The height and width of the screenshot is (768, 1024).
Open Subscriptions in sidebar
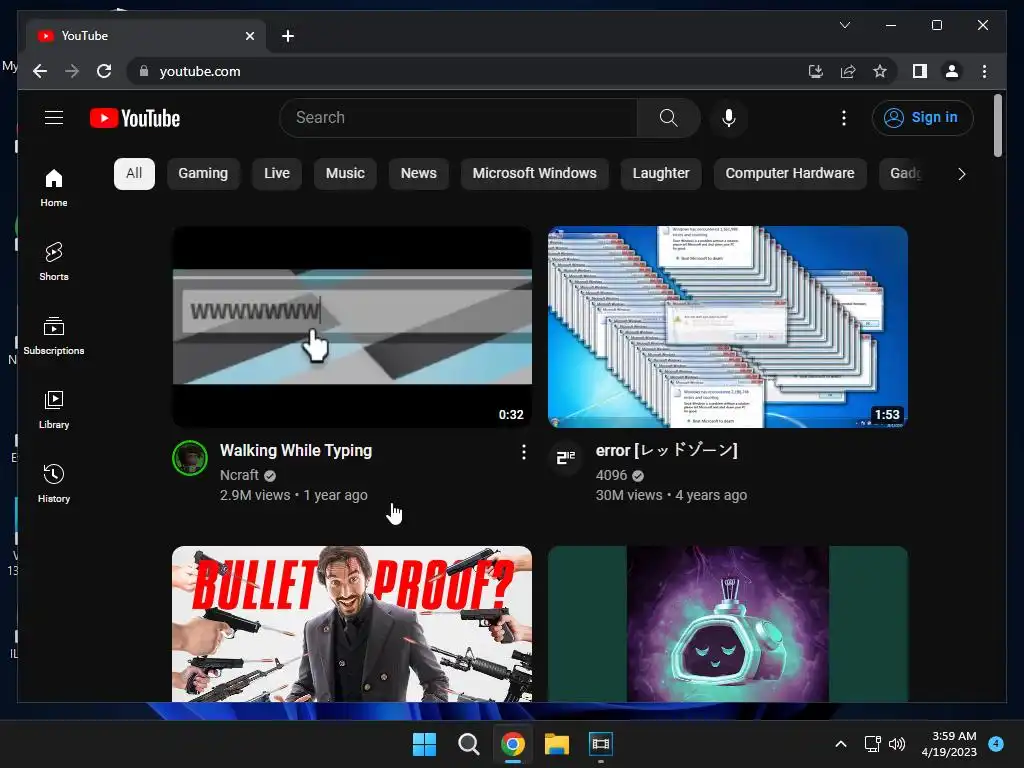[54, 336]
